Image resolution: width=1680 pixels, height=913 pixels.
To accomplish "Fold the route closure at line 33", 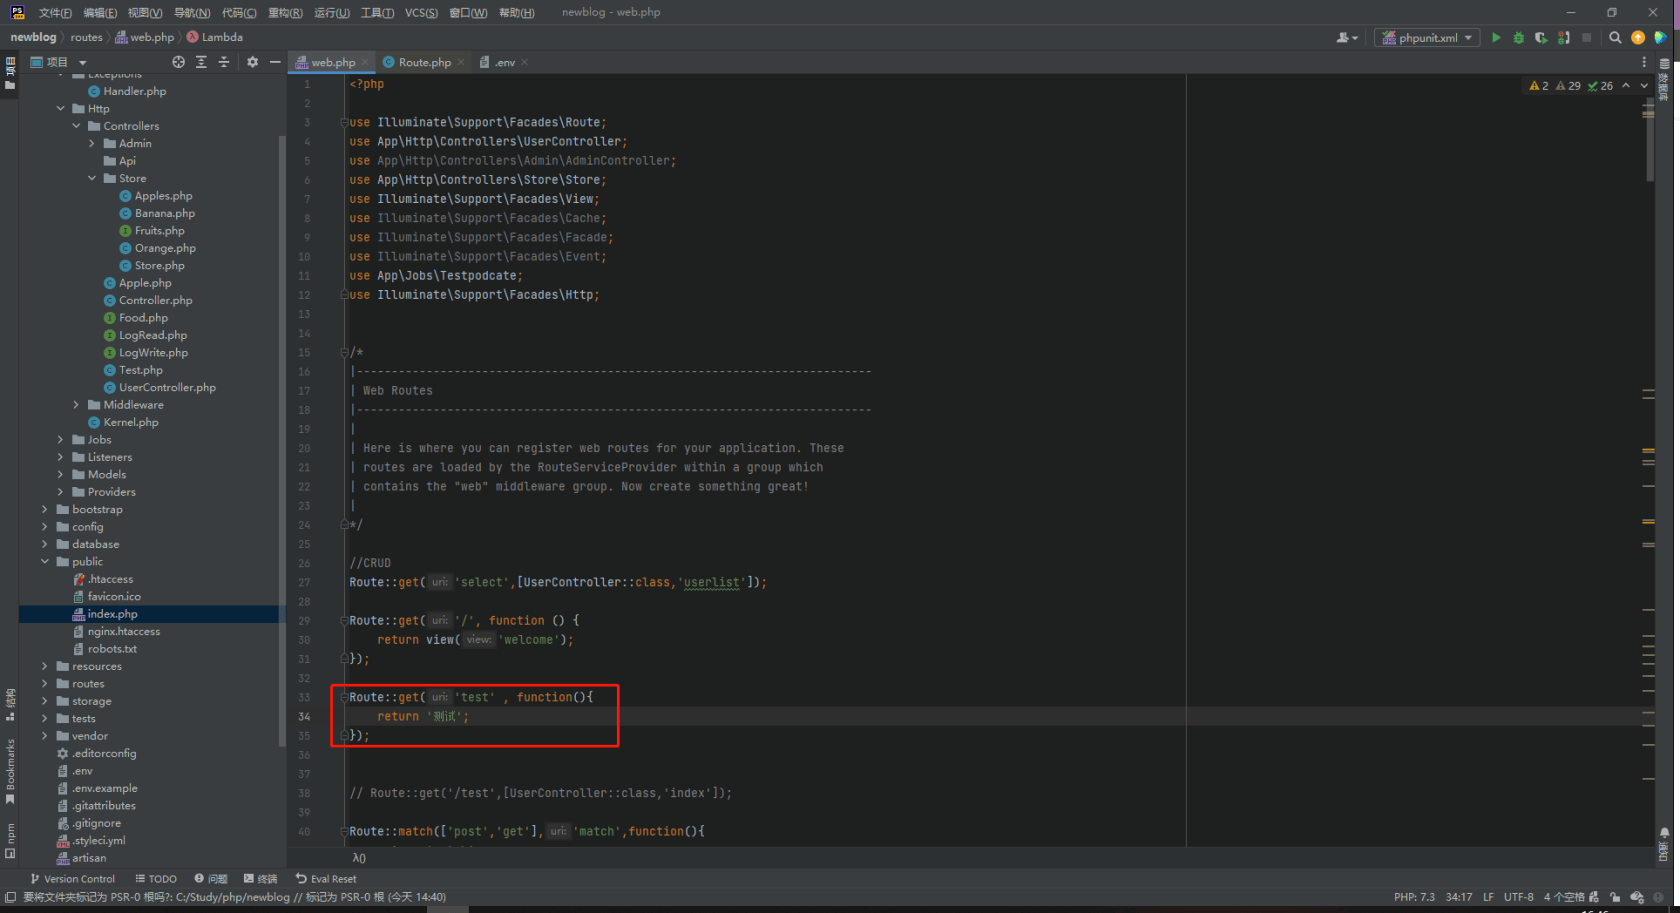I will pyautogui.click(x=344, y=697).
